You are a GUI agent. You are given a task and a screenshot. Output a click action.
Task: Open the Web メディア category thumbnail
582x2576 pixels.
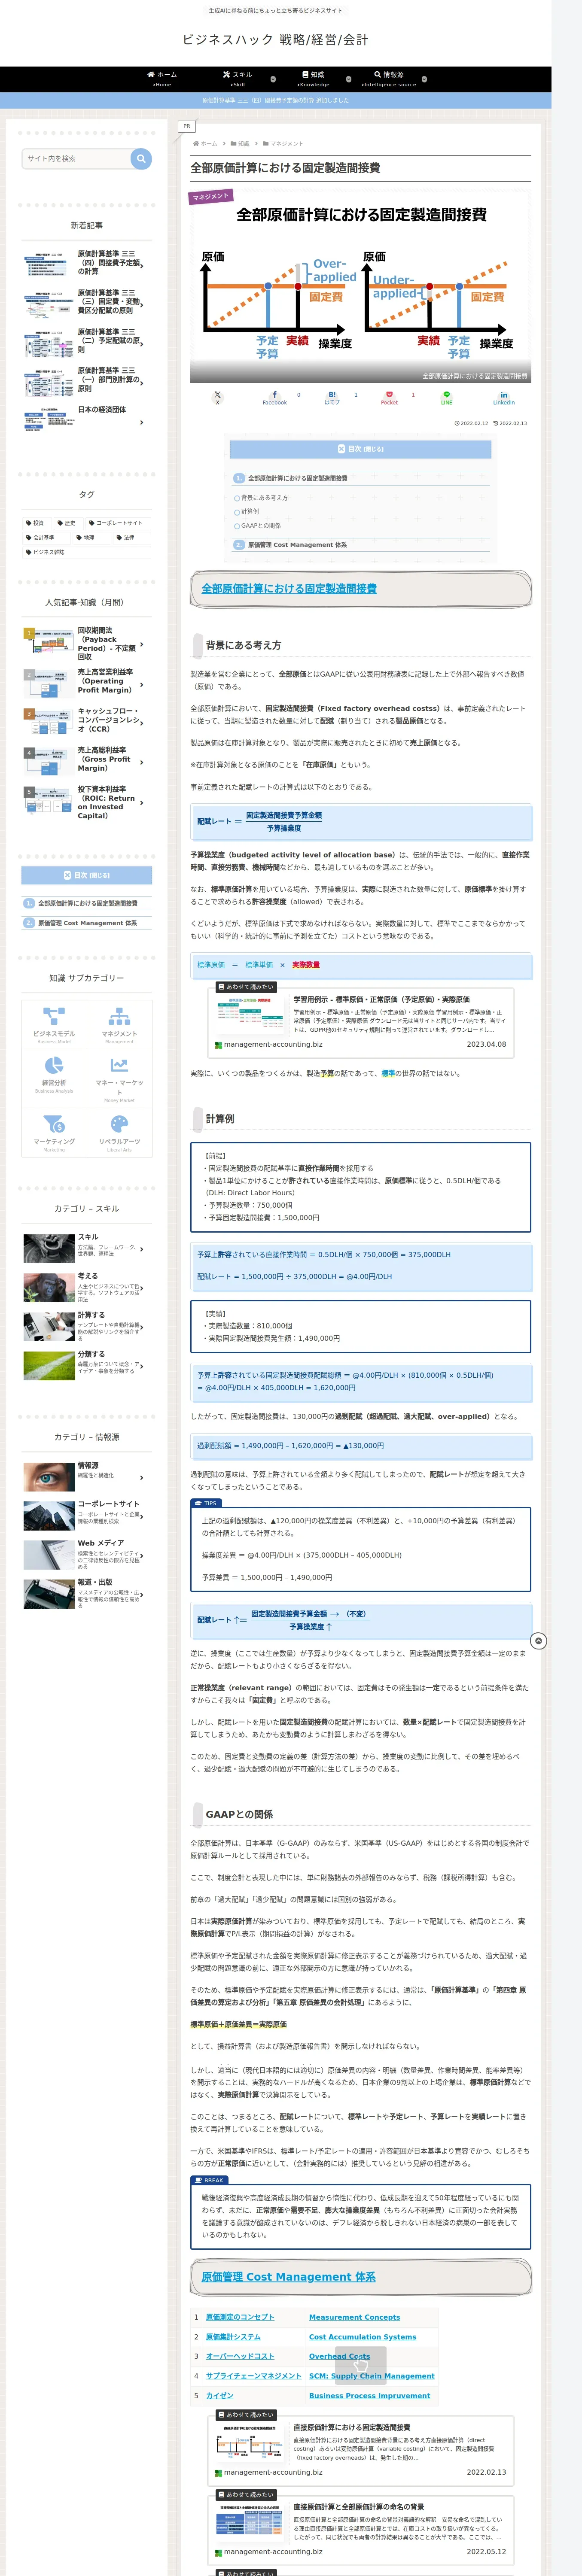pos(48,1554)
